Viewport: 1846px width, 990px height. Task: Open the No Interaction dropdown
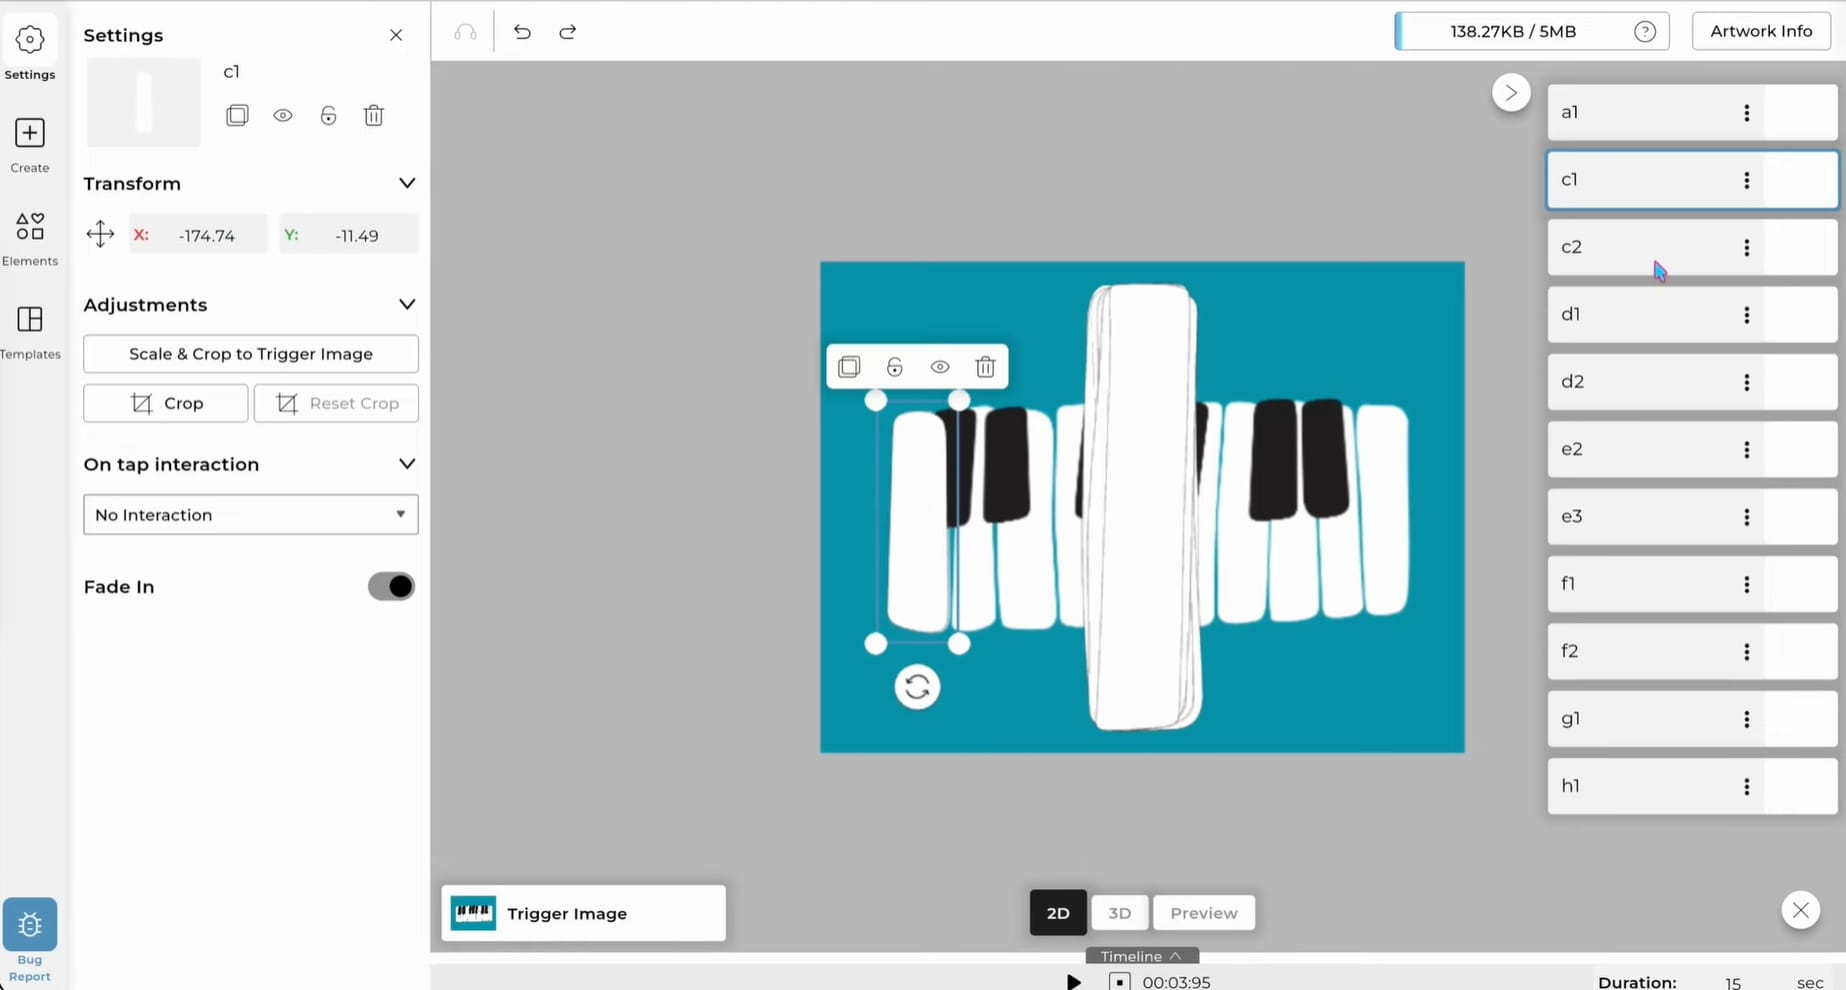click(x=251, y=514)
